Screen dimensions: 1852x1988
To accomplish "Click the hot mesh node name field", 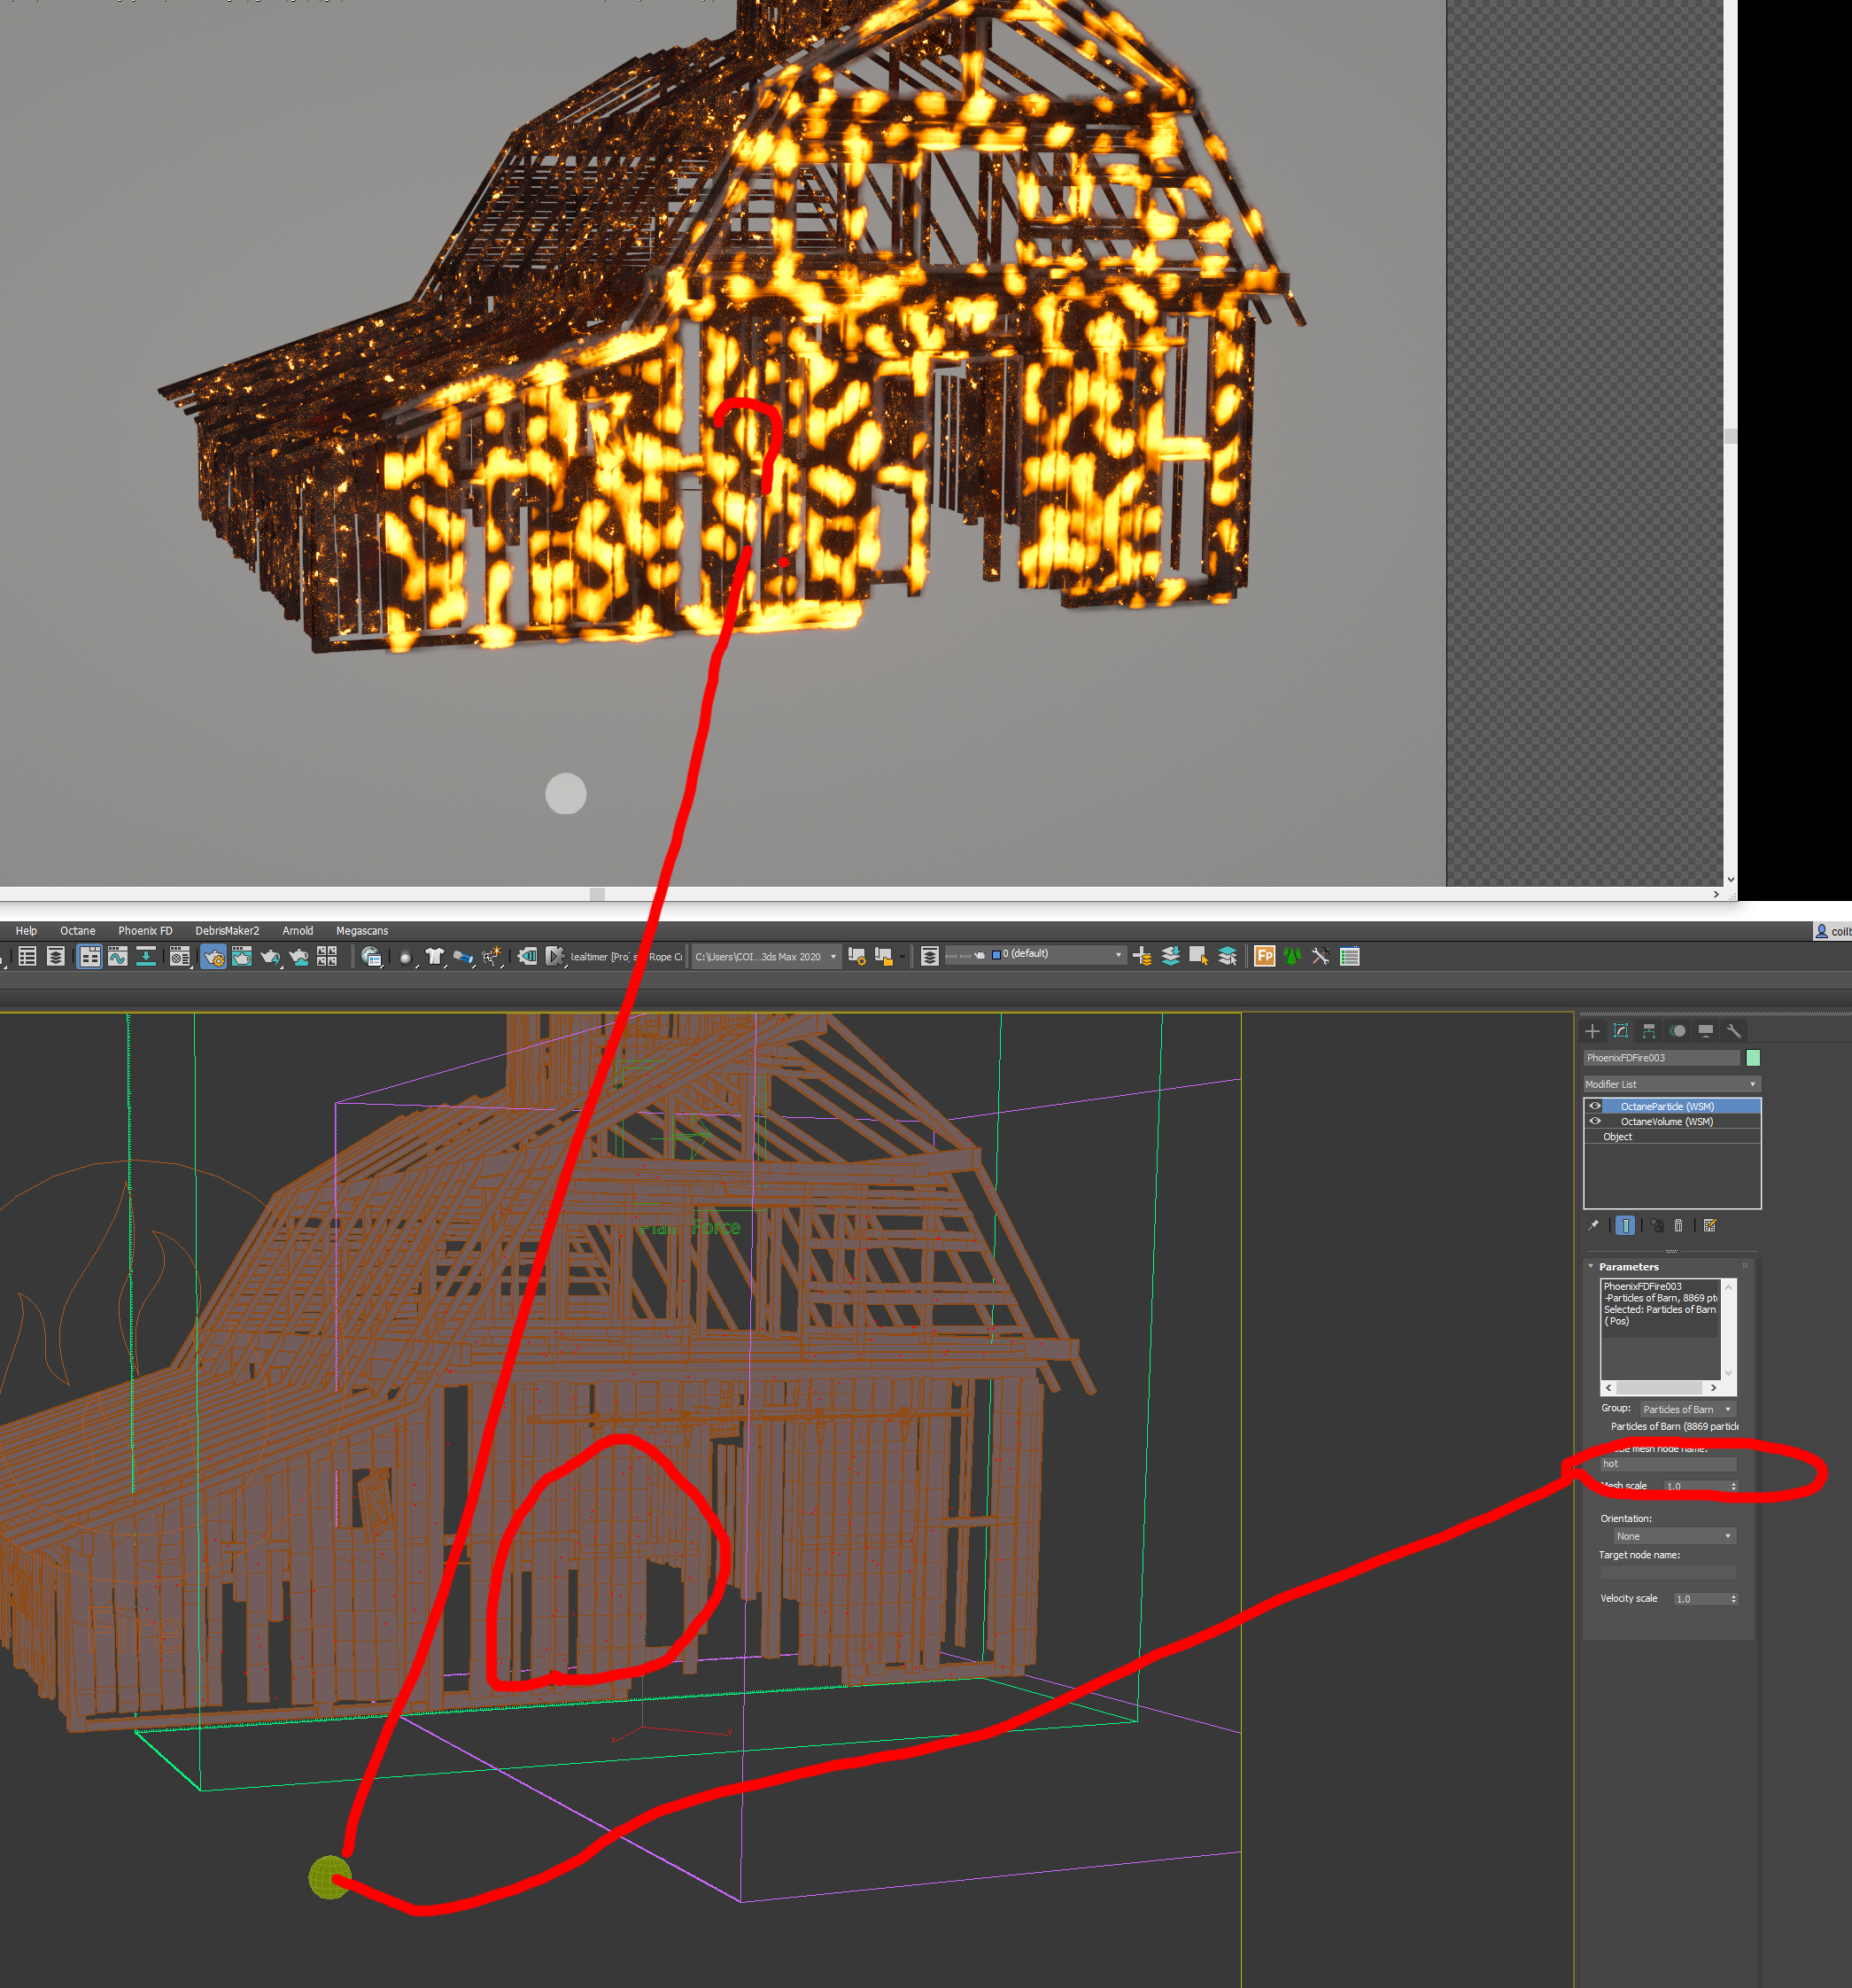I will (1668, 1464).
